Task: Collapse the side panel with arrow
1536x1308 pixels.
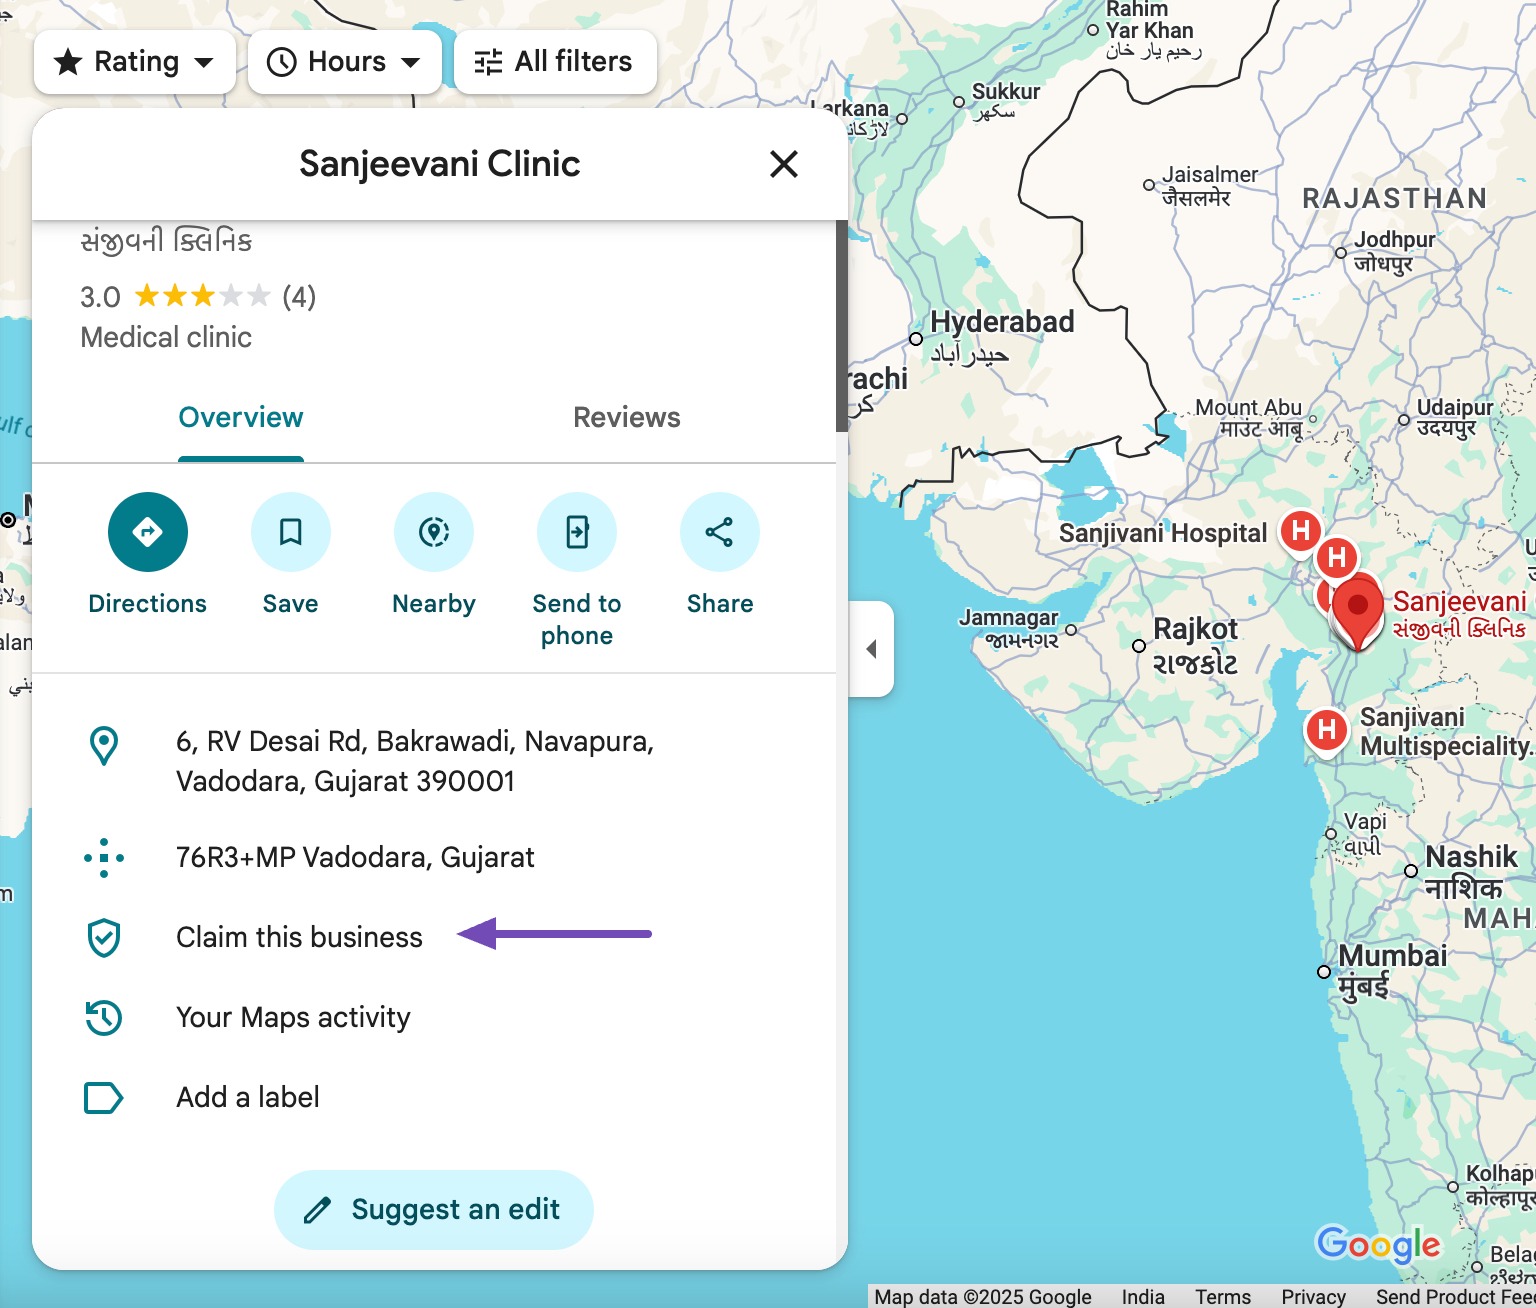Action: (x=871, y=649)
